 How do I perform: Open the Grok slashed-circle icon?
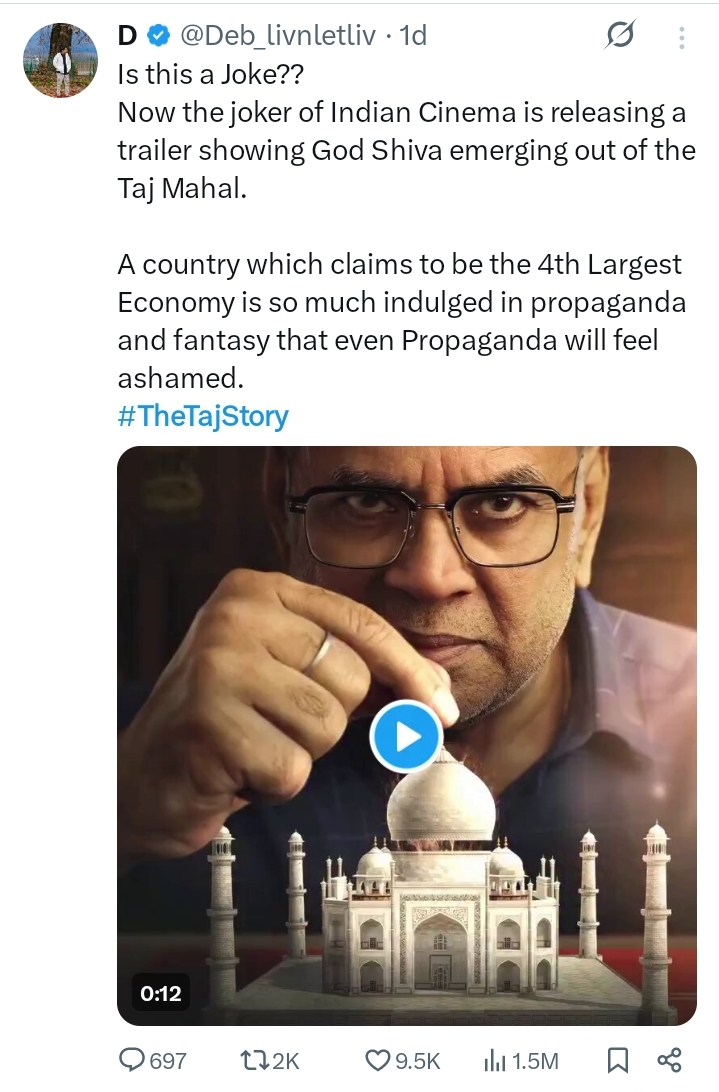click(620, 37)
